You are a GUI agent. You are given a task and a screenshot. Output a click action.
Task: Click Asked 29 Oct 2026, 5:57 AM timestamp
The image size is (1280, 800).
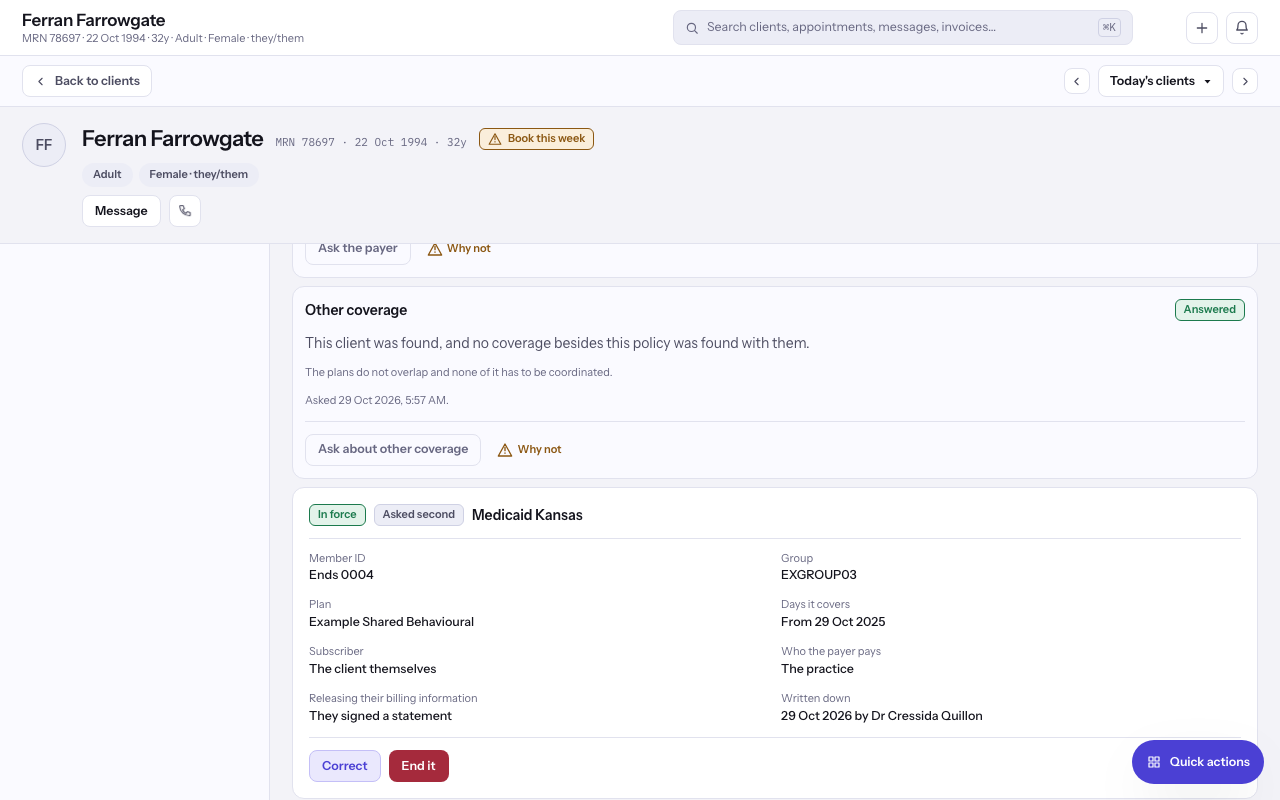377,400
